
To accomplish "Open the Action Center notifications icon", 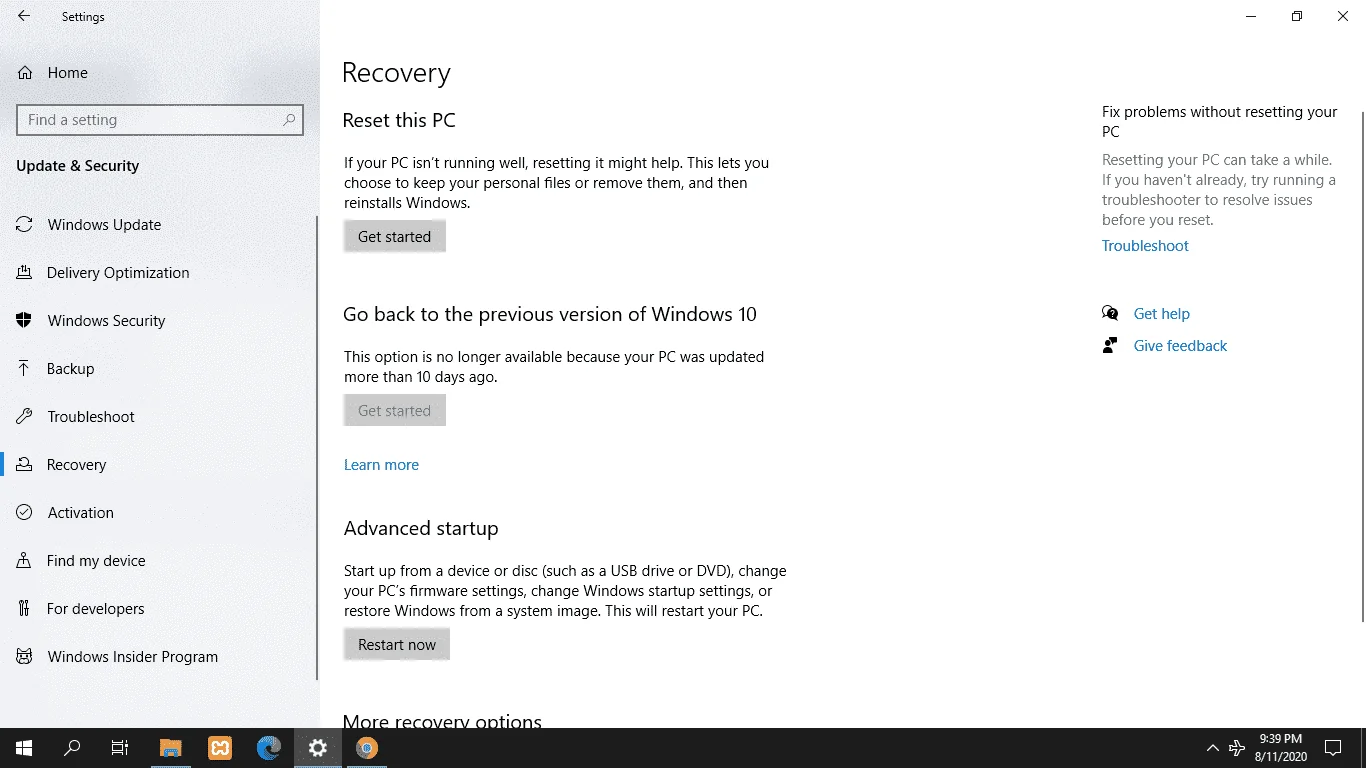I will click(x=1332, y=748).
